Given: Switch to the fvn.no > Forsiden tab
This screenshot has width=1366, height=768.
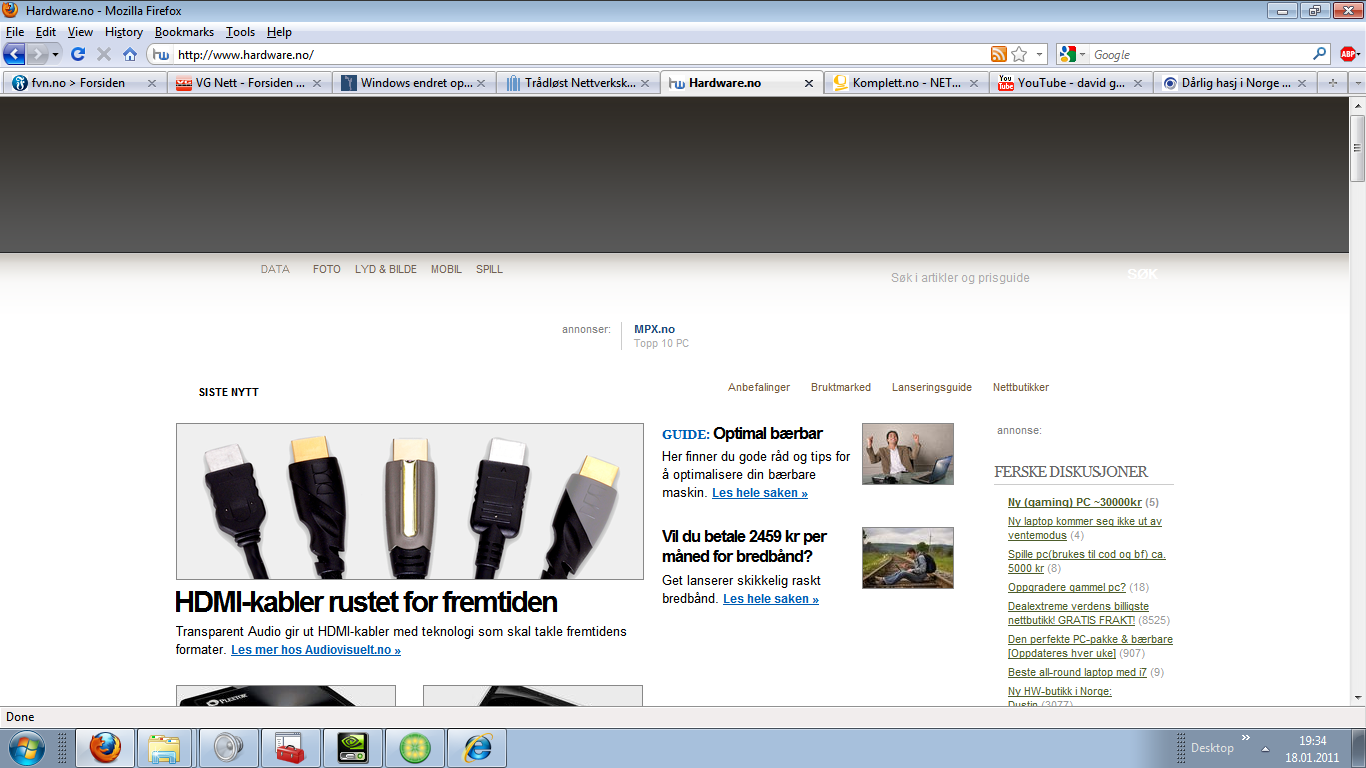Looking at the screenshot, I should (84, 83).
